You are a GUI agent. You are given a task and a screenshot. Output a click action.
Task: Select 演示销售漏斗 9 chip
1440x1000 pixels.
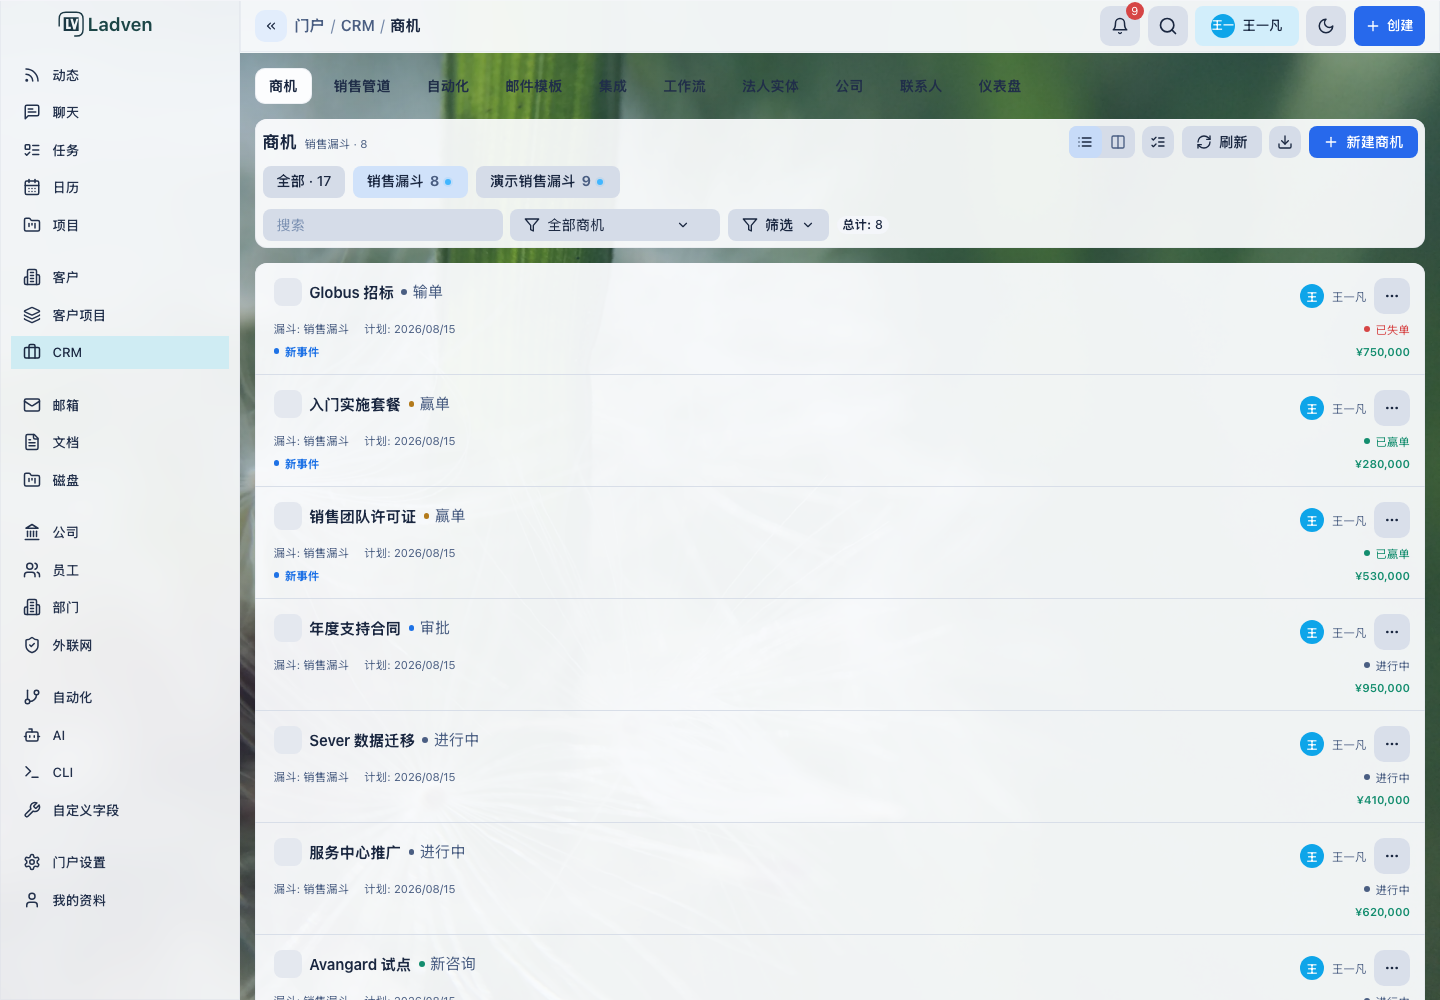click(x=548, y=181)
